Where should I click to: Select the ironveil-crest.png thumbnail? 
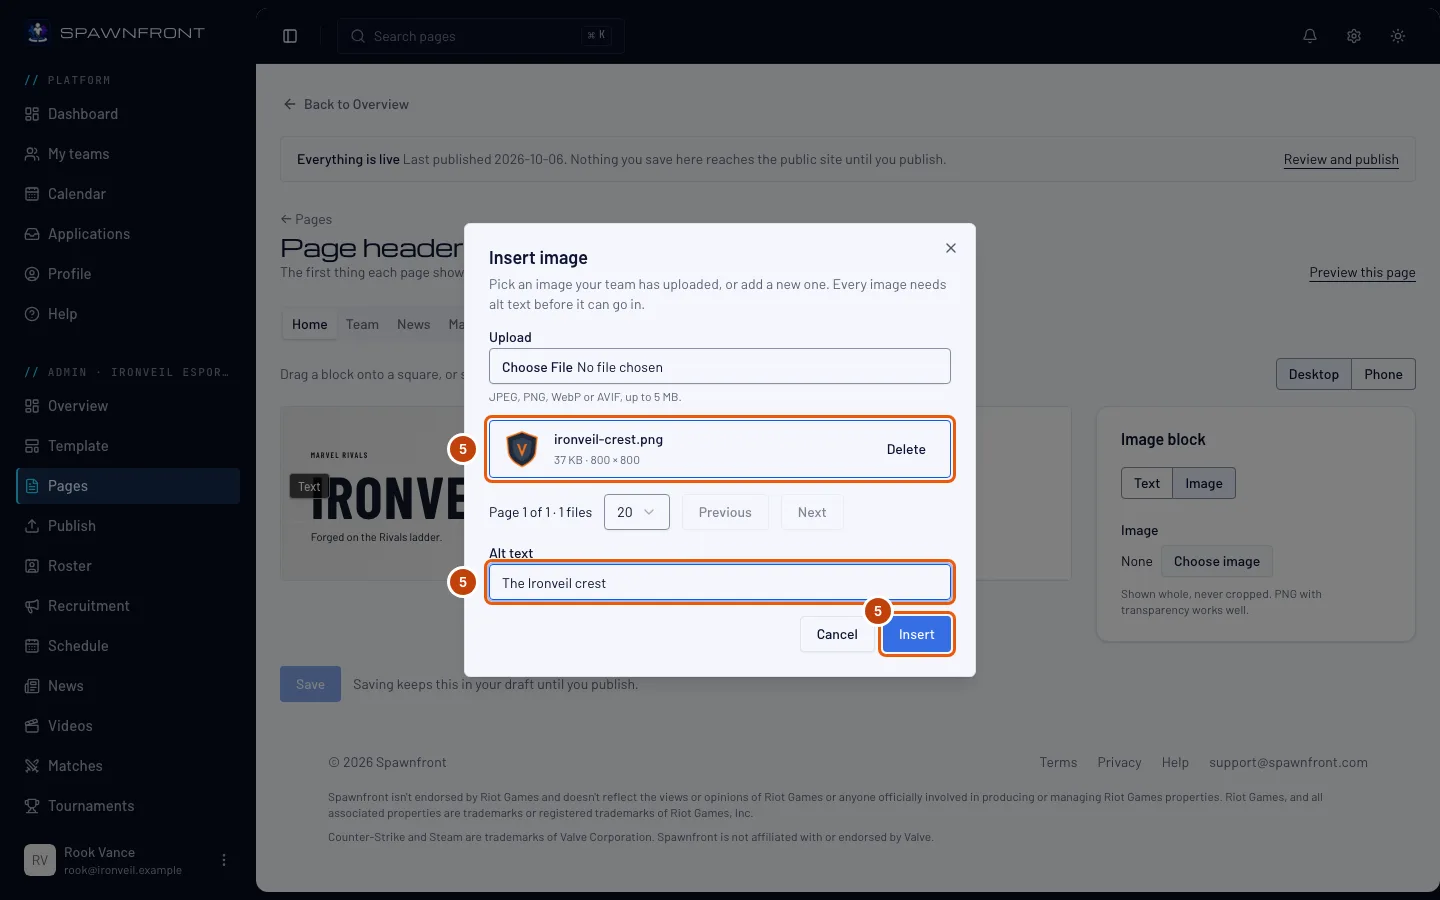[x=522, y=449]
